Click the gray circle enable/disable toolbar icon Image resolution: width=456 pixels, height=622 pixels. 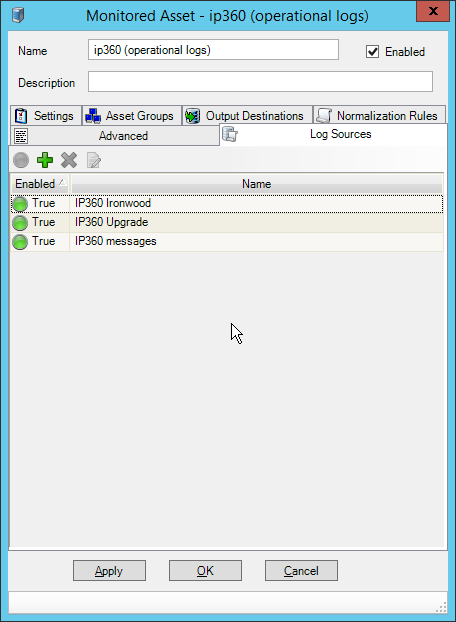click(x=21, y=160)
